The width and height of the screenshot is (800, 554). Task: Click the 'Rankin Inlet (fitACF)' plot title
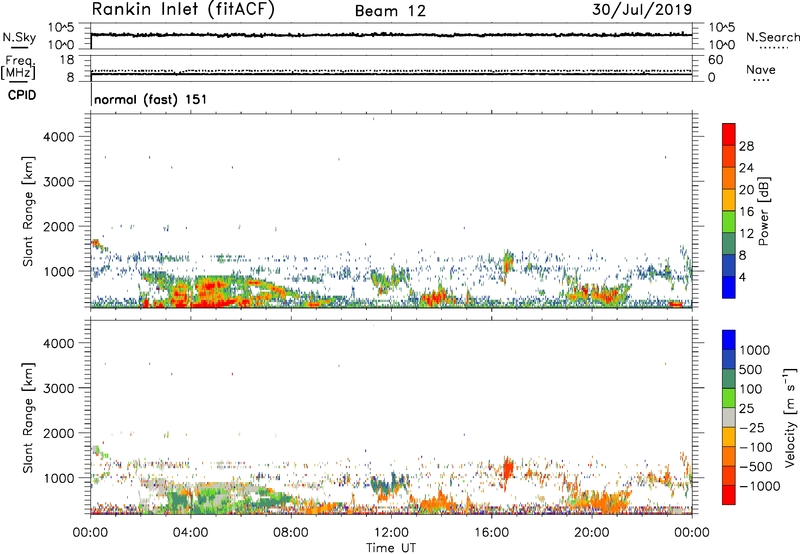pos(183,10)
